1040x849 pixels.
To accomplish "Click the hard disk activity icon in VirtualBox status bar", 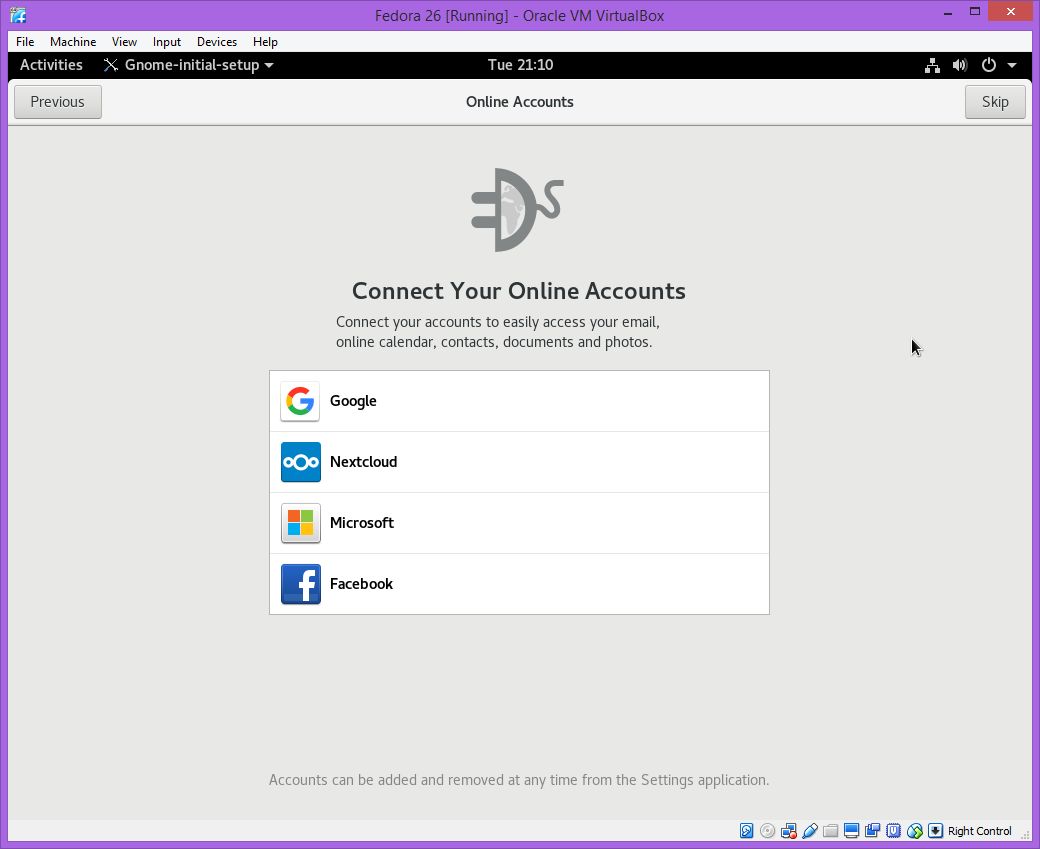I will click(746, 830).
